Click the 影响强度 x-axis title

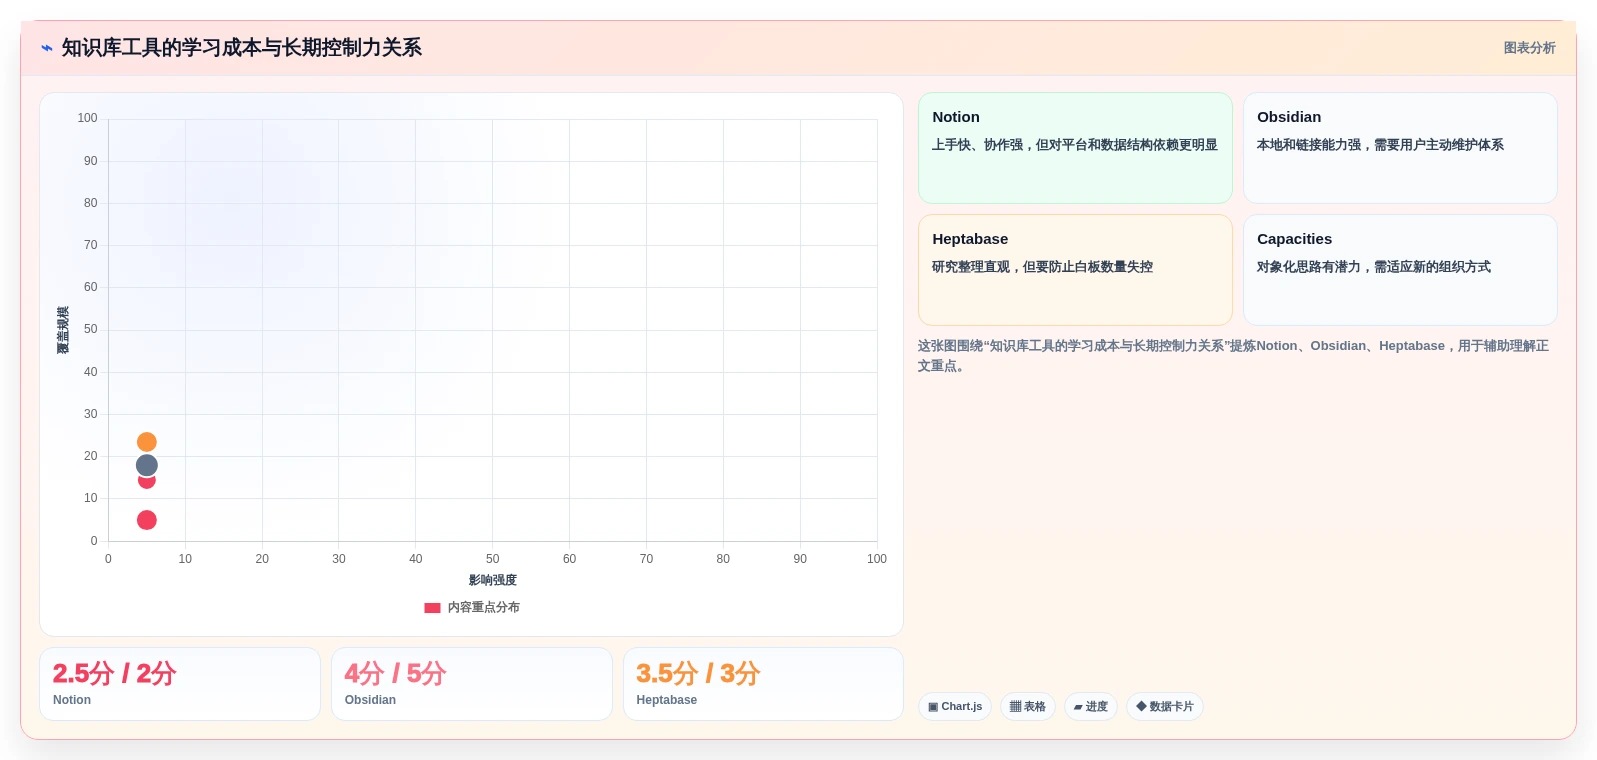[x=493, y=580]
